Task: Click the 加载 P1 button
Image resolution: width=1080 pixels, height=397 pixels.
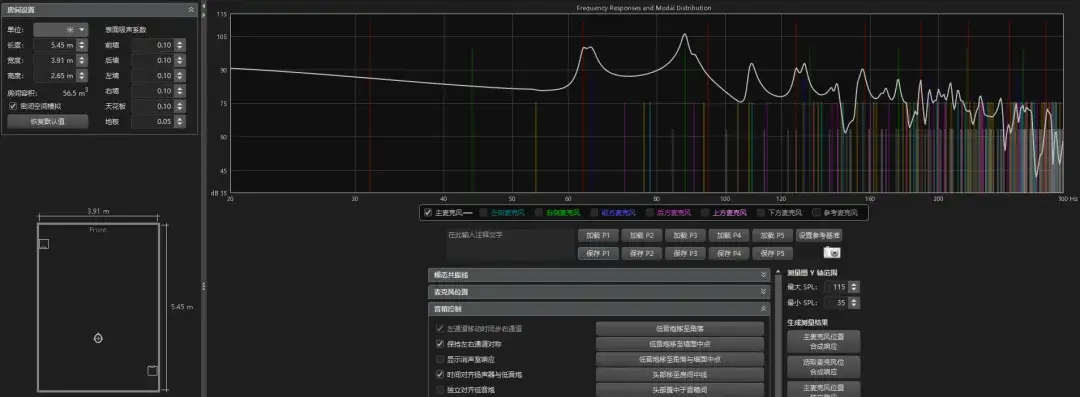Action: [597, 236]
